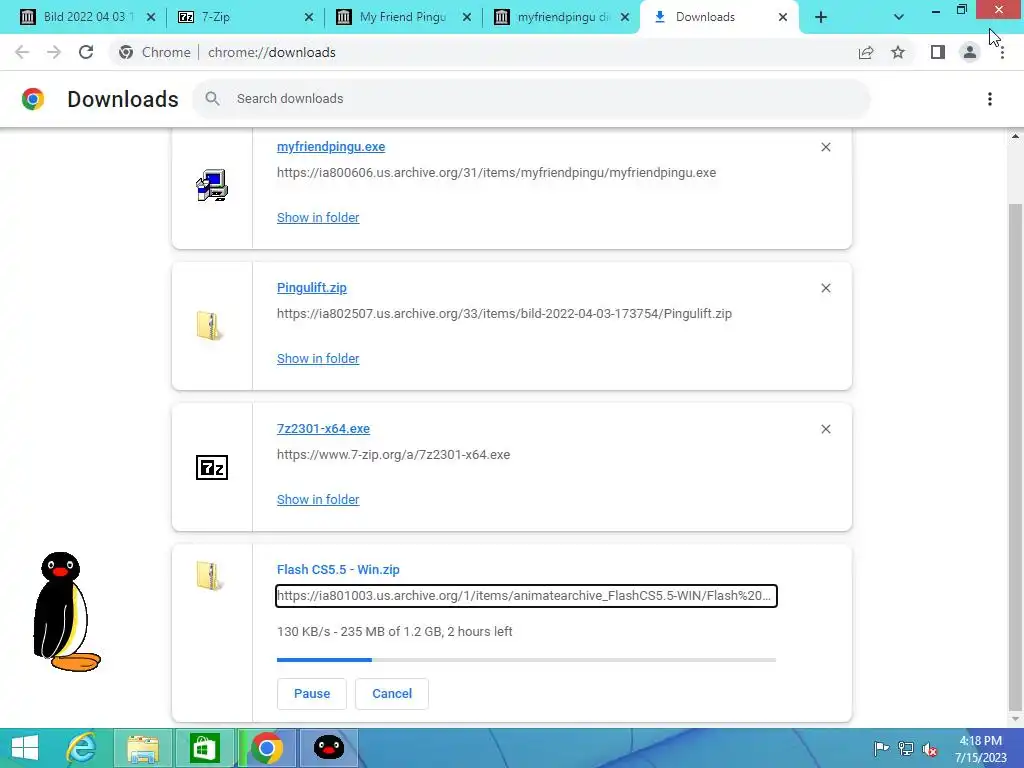Image resolution: width=1024 pixels, height=768 pixels.
Task: Click the 7-zip.org source URL
Action: pyautogui.click(x=393, y=455)
